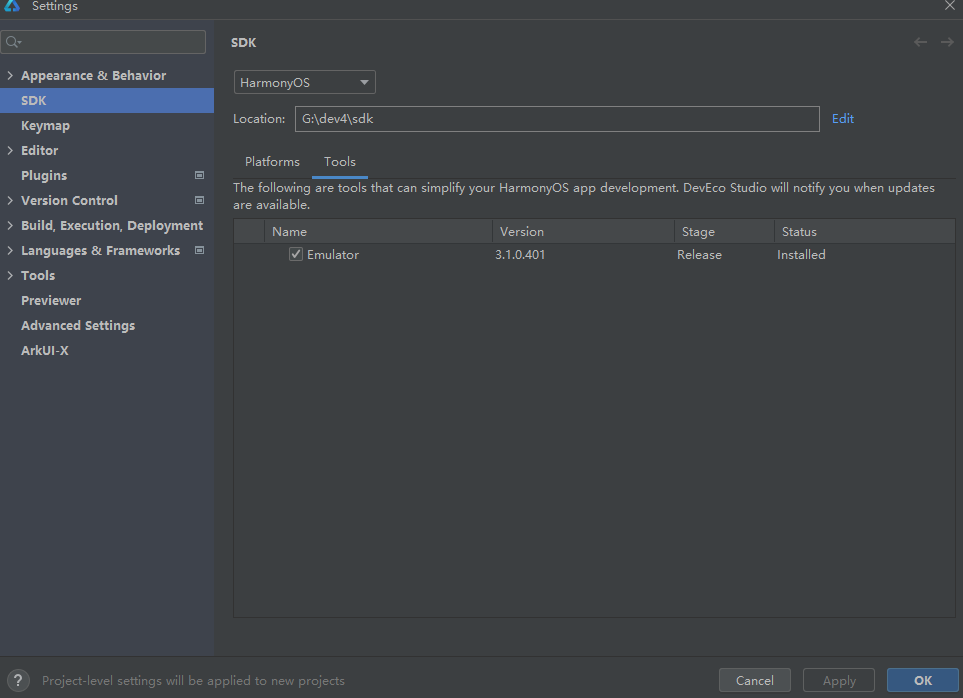Viewport: 963px width, 698px height.
Task: Open ArkUI-X settings
Action: click(45, 351)
